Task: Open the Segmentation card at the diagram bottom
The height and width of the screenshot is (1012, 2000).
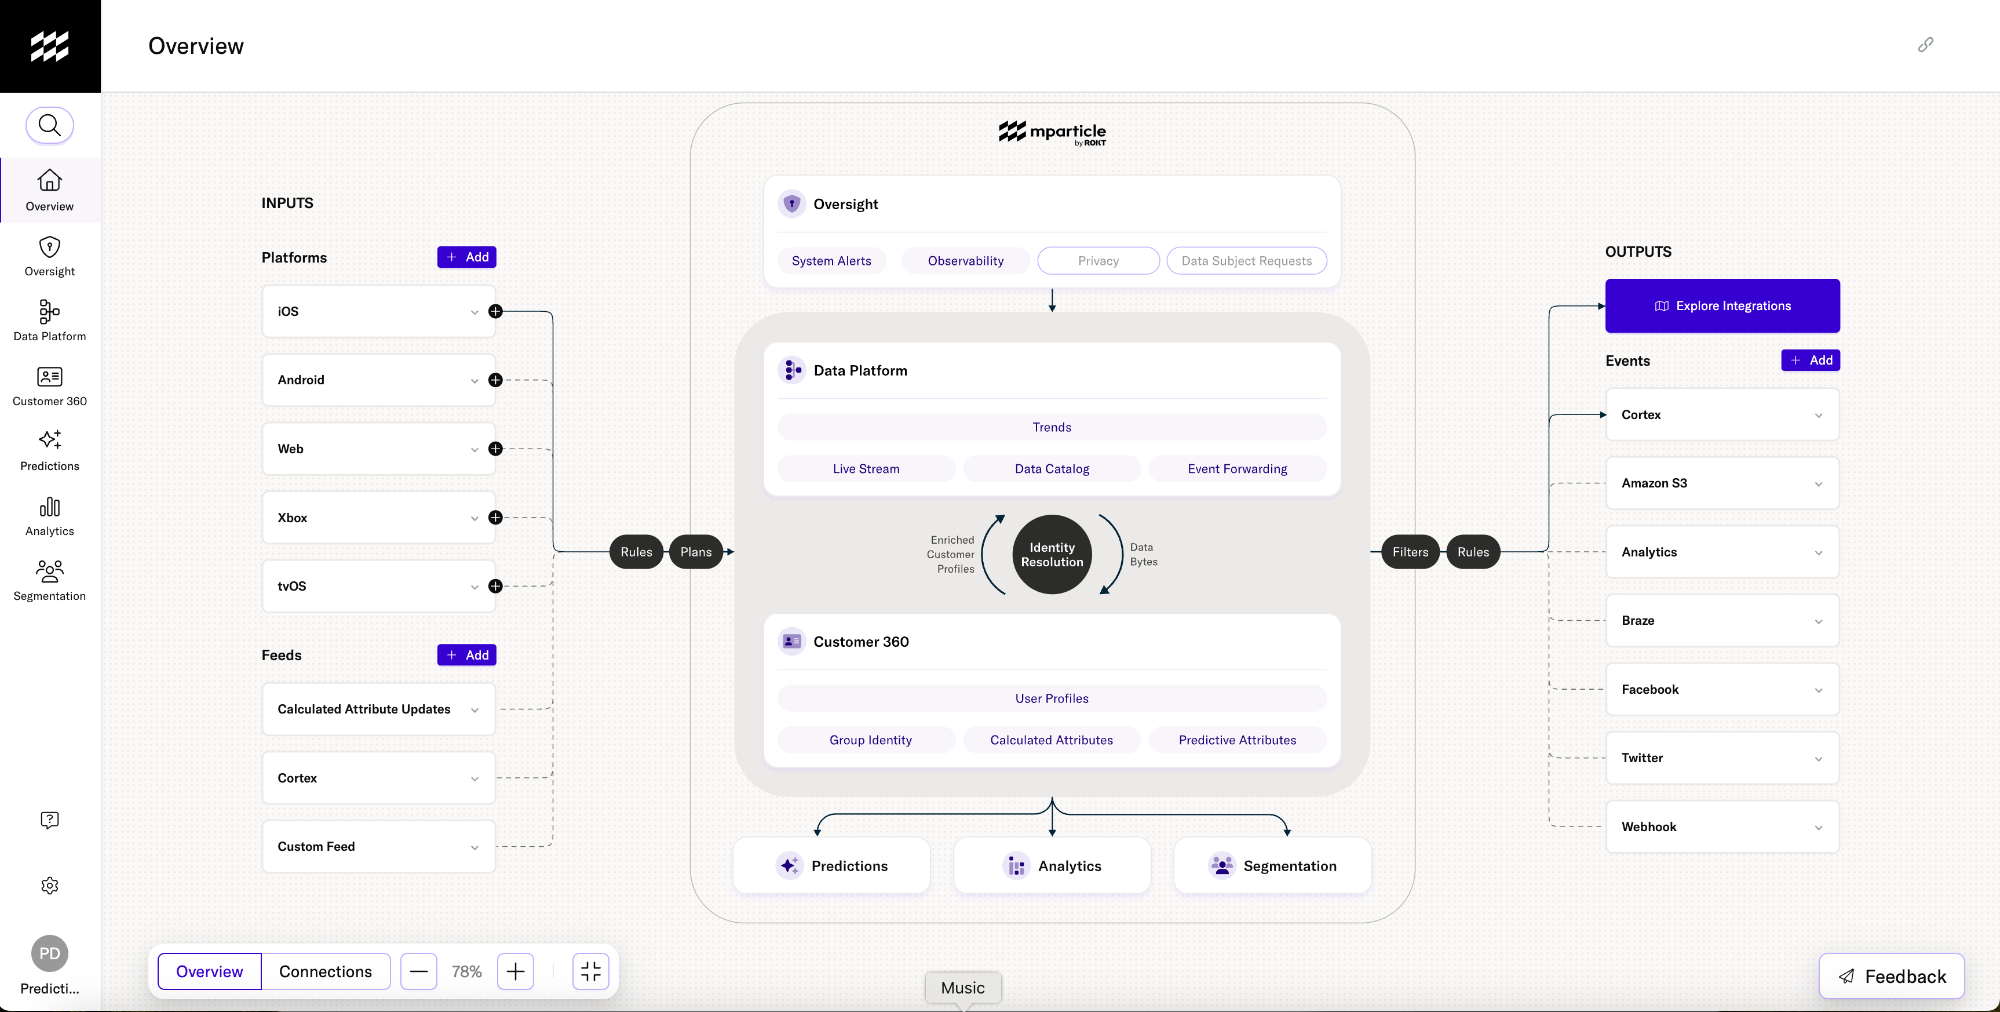Action: [x=1273, y=866]
